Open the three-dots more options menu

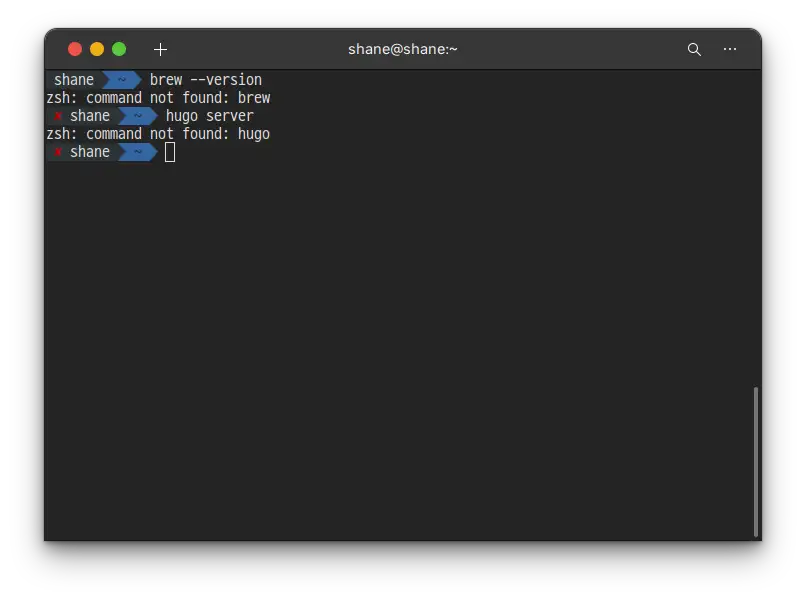coord(730,49)
